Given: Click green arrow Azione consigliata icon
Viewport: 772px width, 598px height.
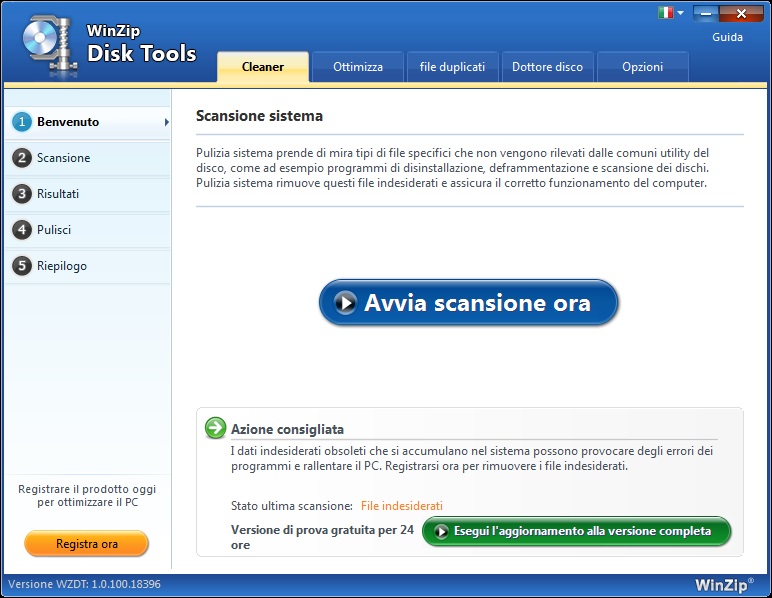Looking at the screenshot, I should pos(216,428).
